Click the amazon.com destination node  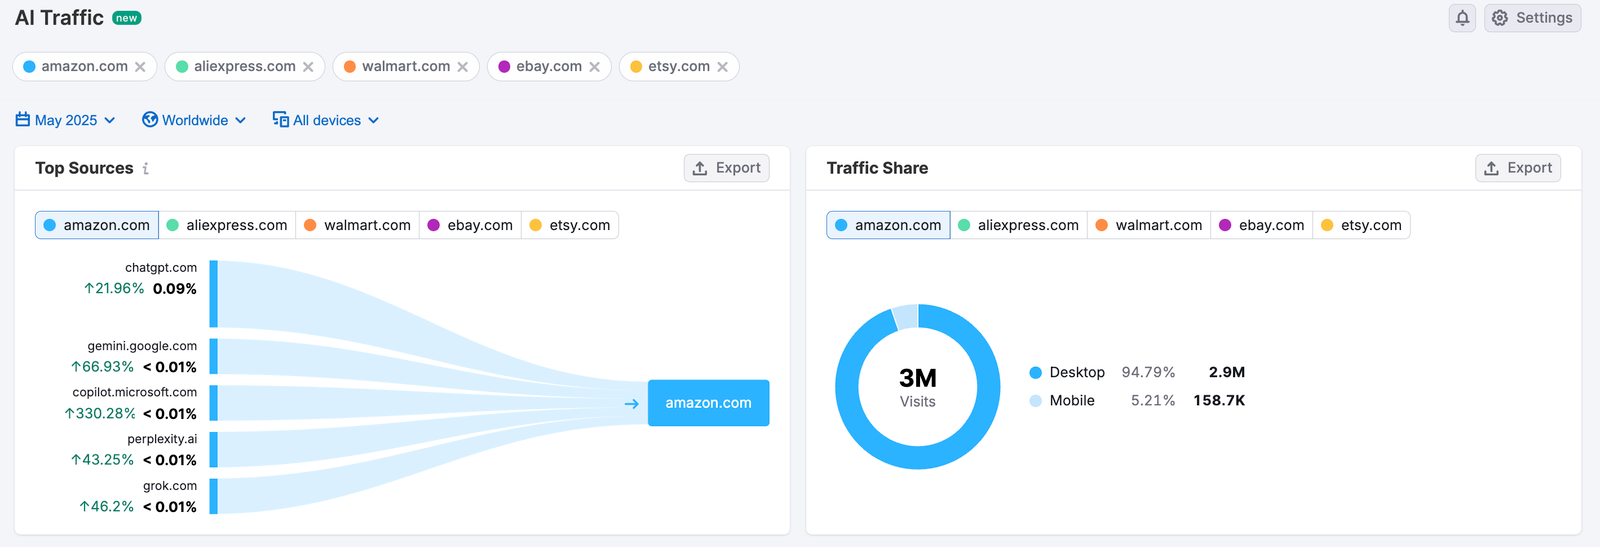(x=708, y=403)
